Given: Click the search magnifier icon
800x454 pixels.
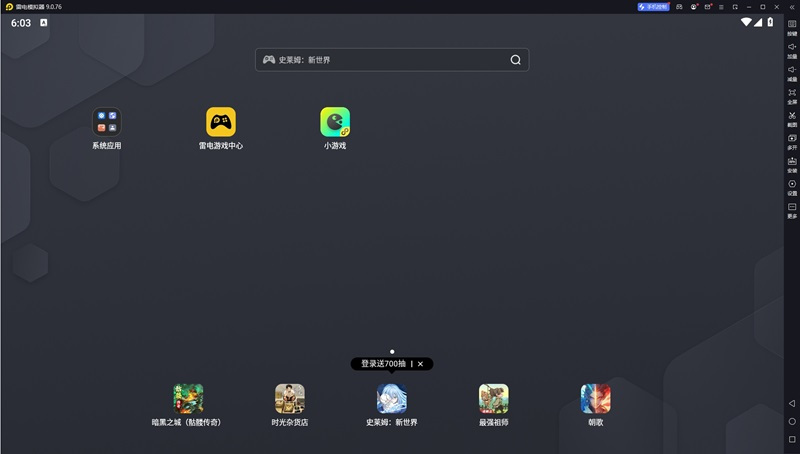Looking at the screenshot, I should [516, 60].
